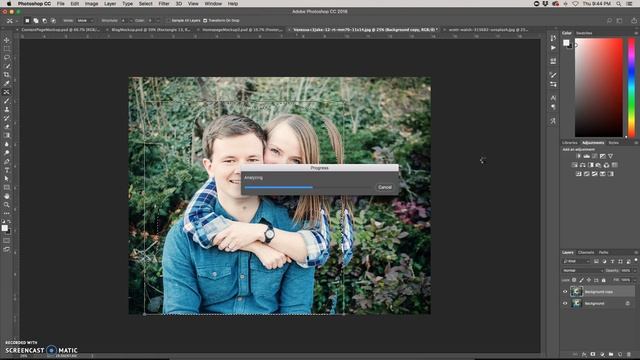This screenshot has width=640, height=360.
Task: Select the Clone Stamp tool
Action: pyautogui.click(x=7, y=109)
